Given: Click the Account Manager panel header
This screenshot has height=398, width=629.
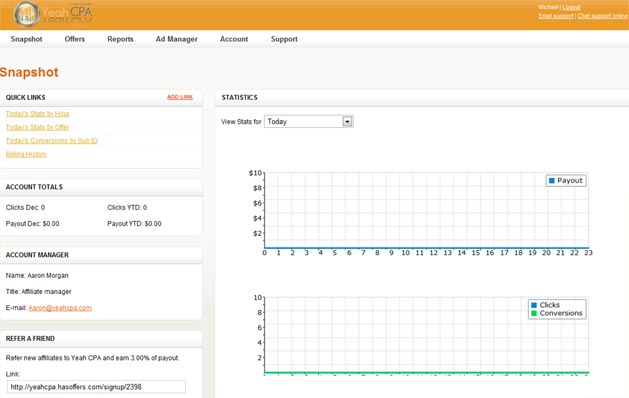Looking at the screenshot, I should (101, 255).
